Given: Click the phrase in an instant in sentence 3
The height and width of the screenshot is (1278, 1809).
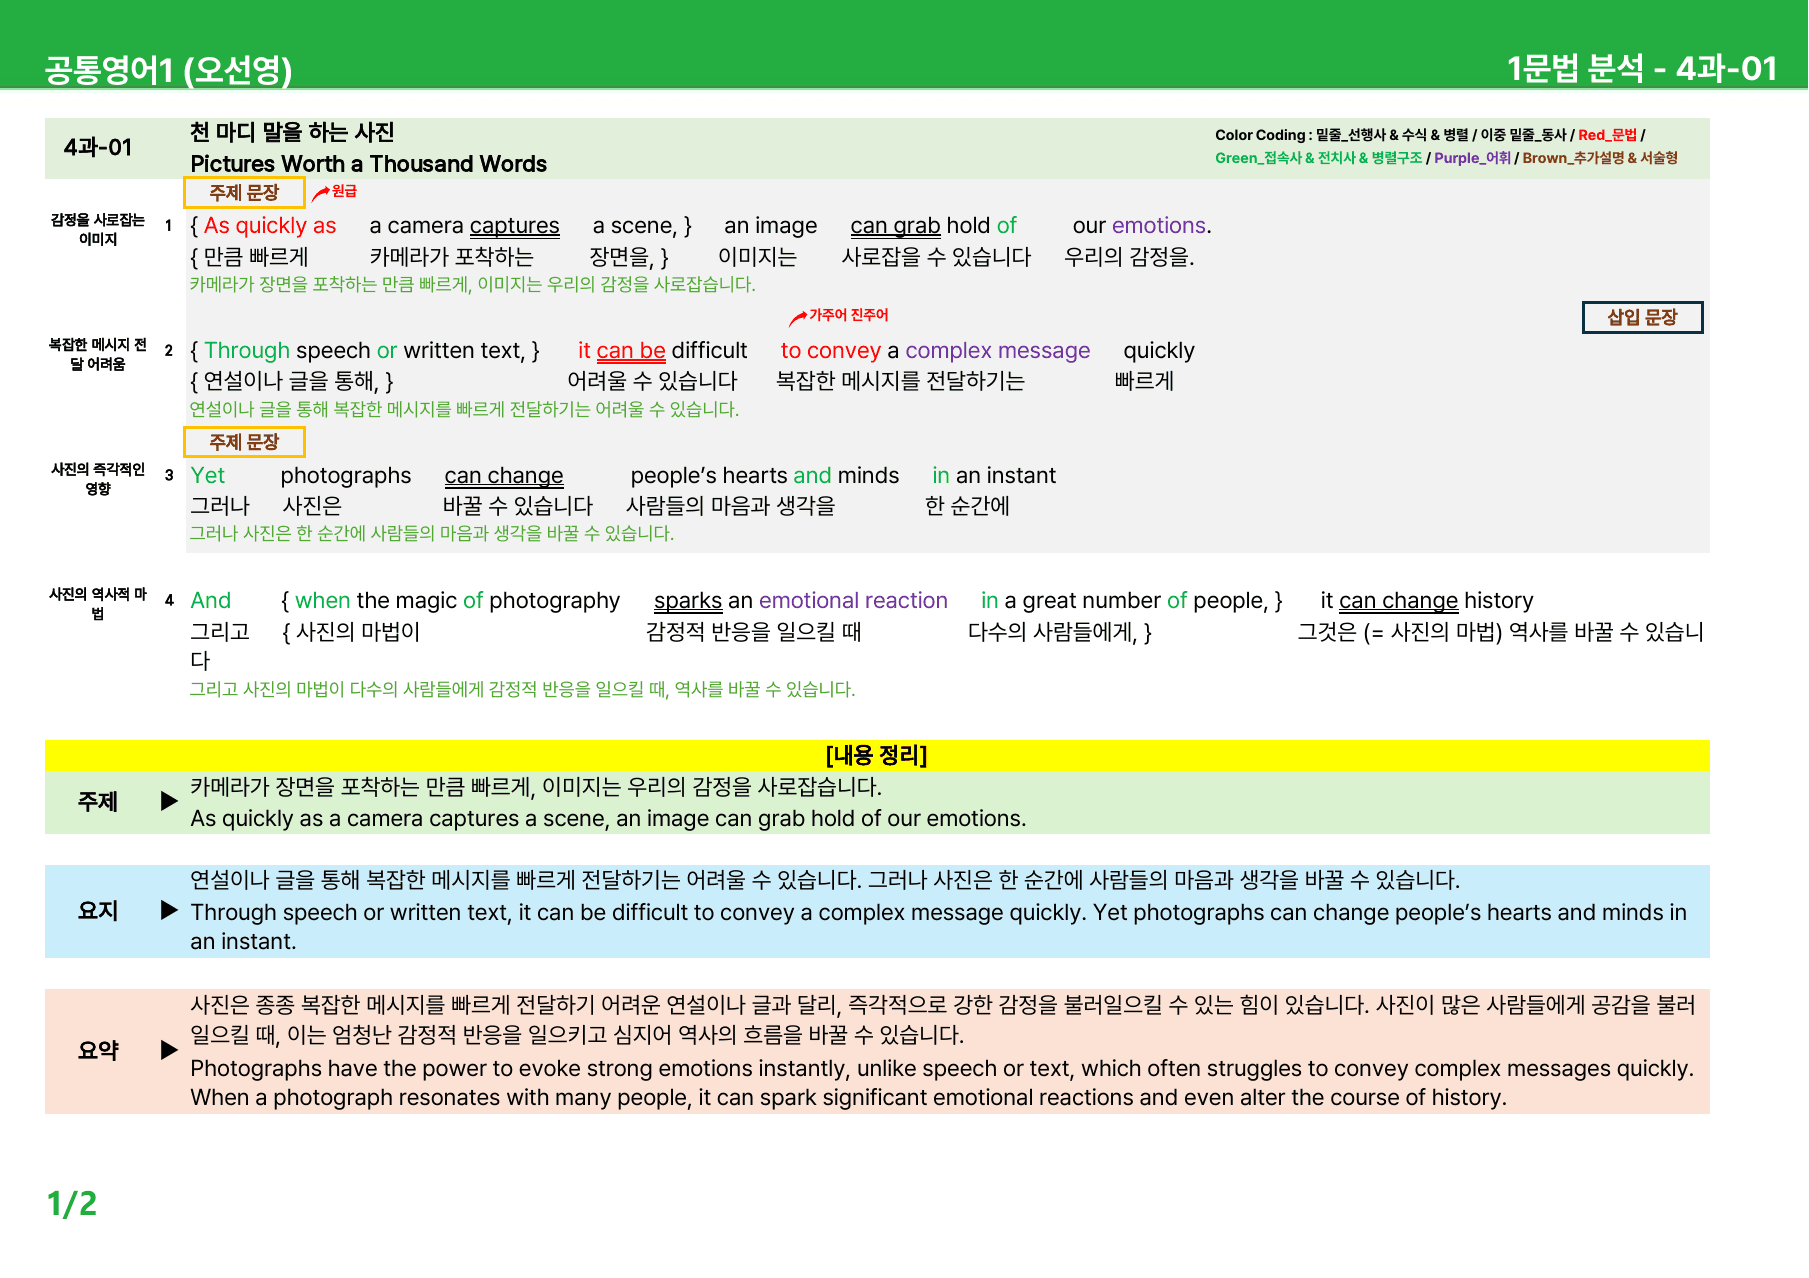Looking at the screenshot, I should point(994,476).
